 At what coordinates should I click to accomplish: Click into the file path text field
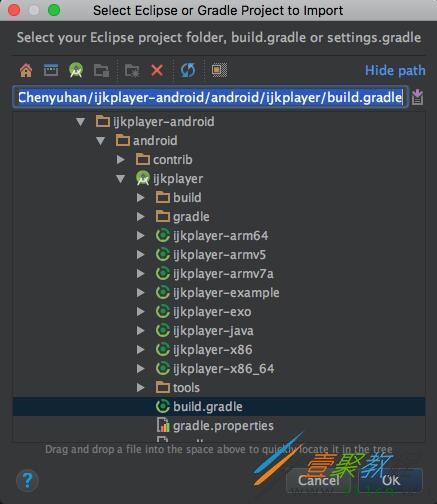click(210, 97)
